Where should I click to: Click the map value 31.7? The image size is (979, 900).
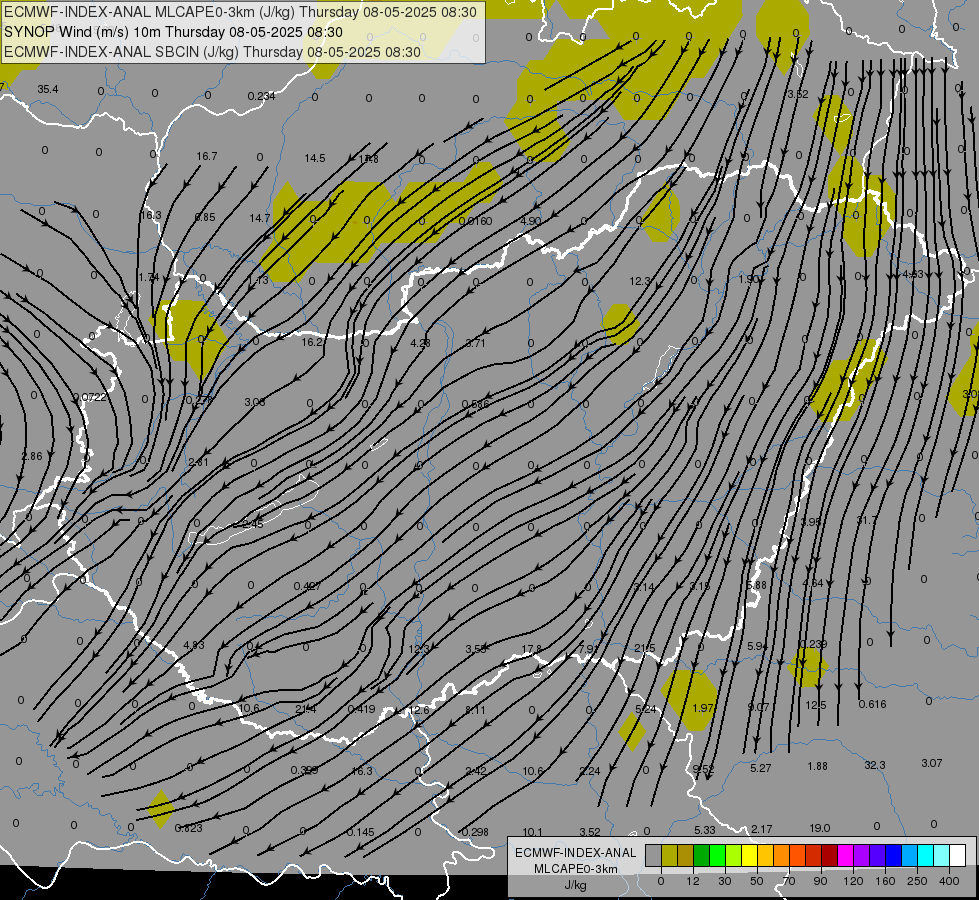pyautogui.click(x=867, y=520)
